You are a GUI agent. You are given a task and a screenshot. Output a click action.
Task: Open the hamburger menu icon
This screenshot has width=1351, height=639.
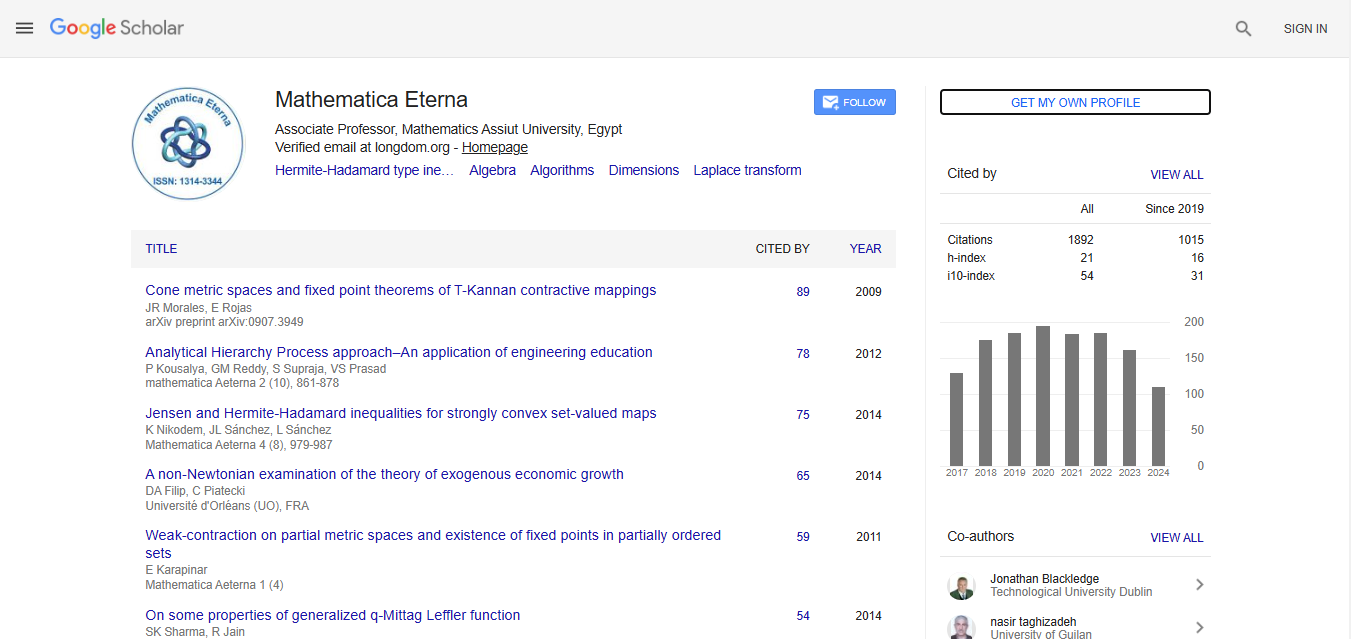pos(25,29)
